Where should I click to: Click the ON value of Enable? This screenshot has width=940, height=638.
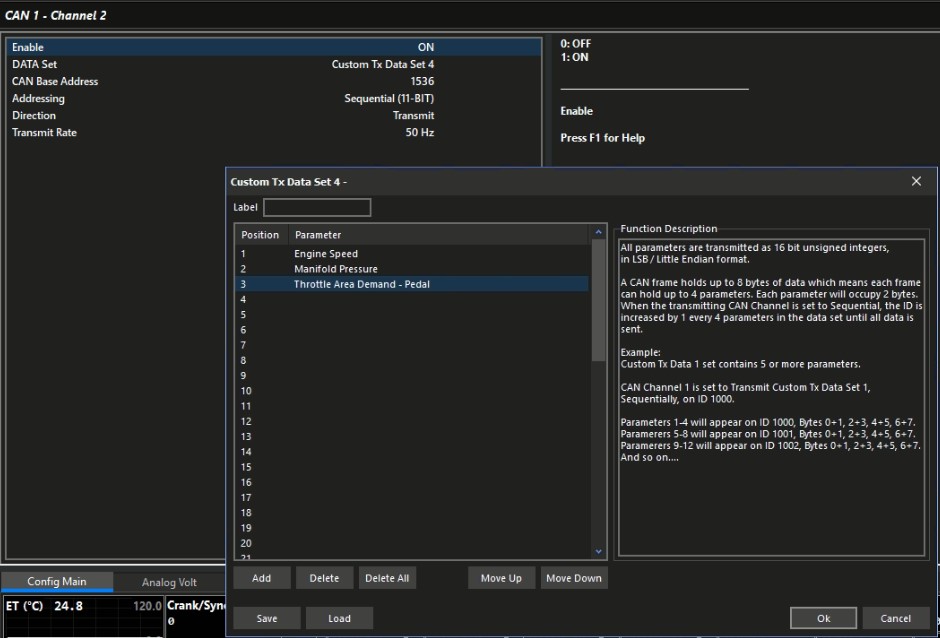[426, 47]
